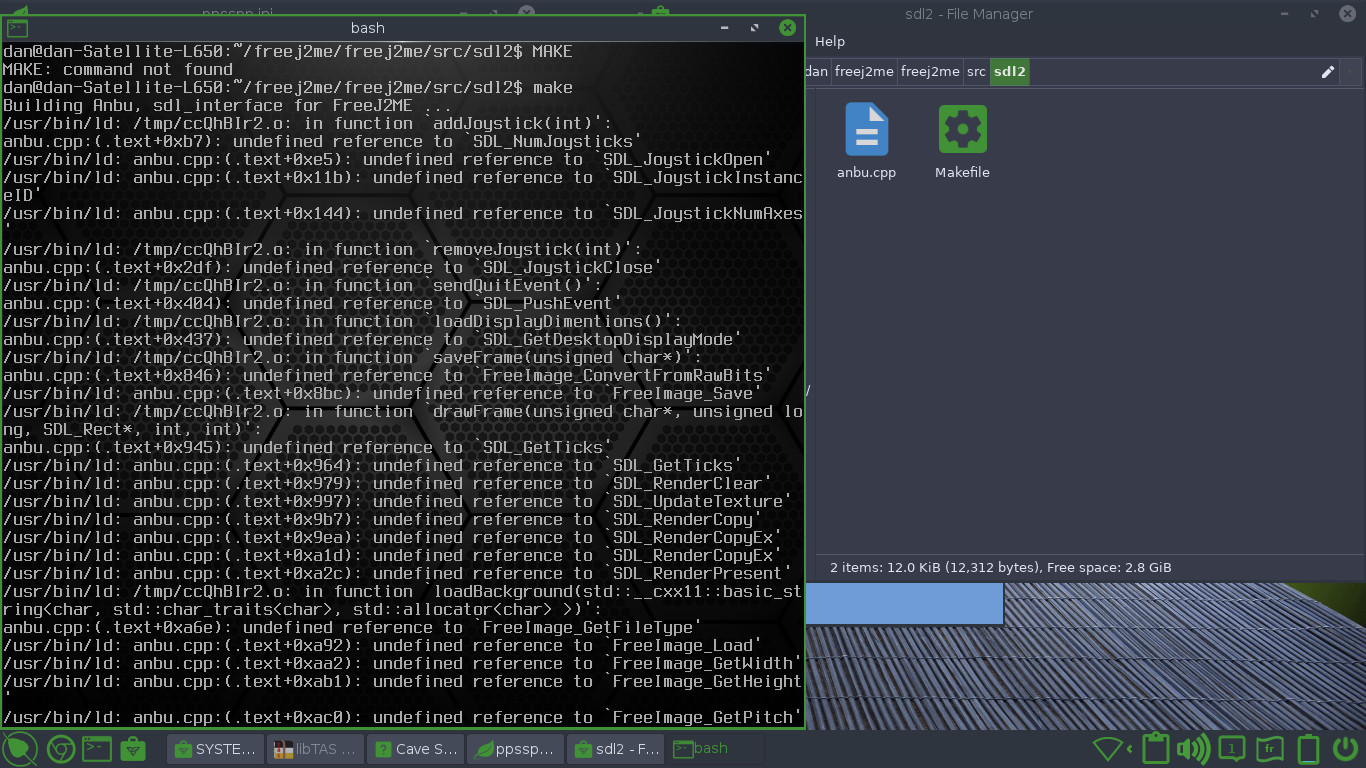Click the terminal window menu icon in bash titlebar

pos(17,28)
